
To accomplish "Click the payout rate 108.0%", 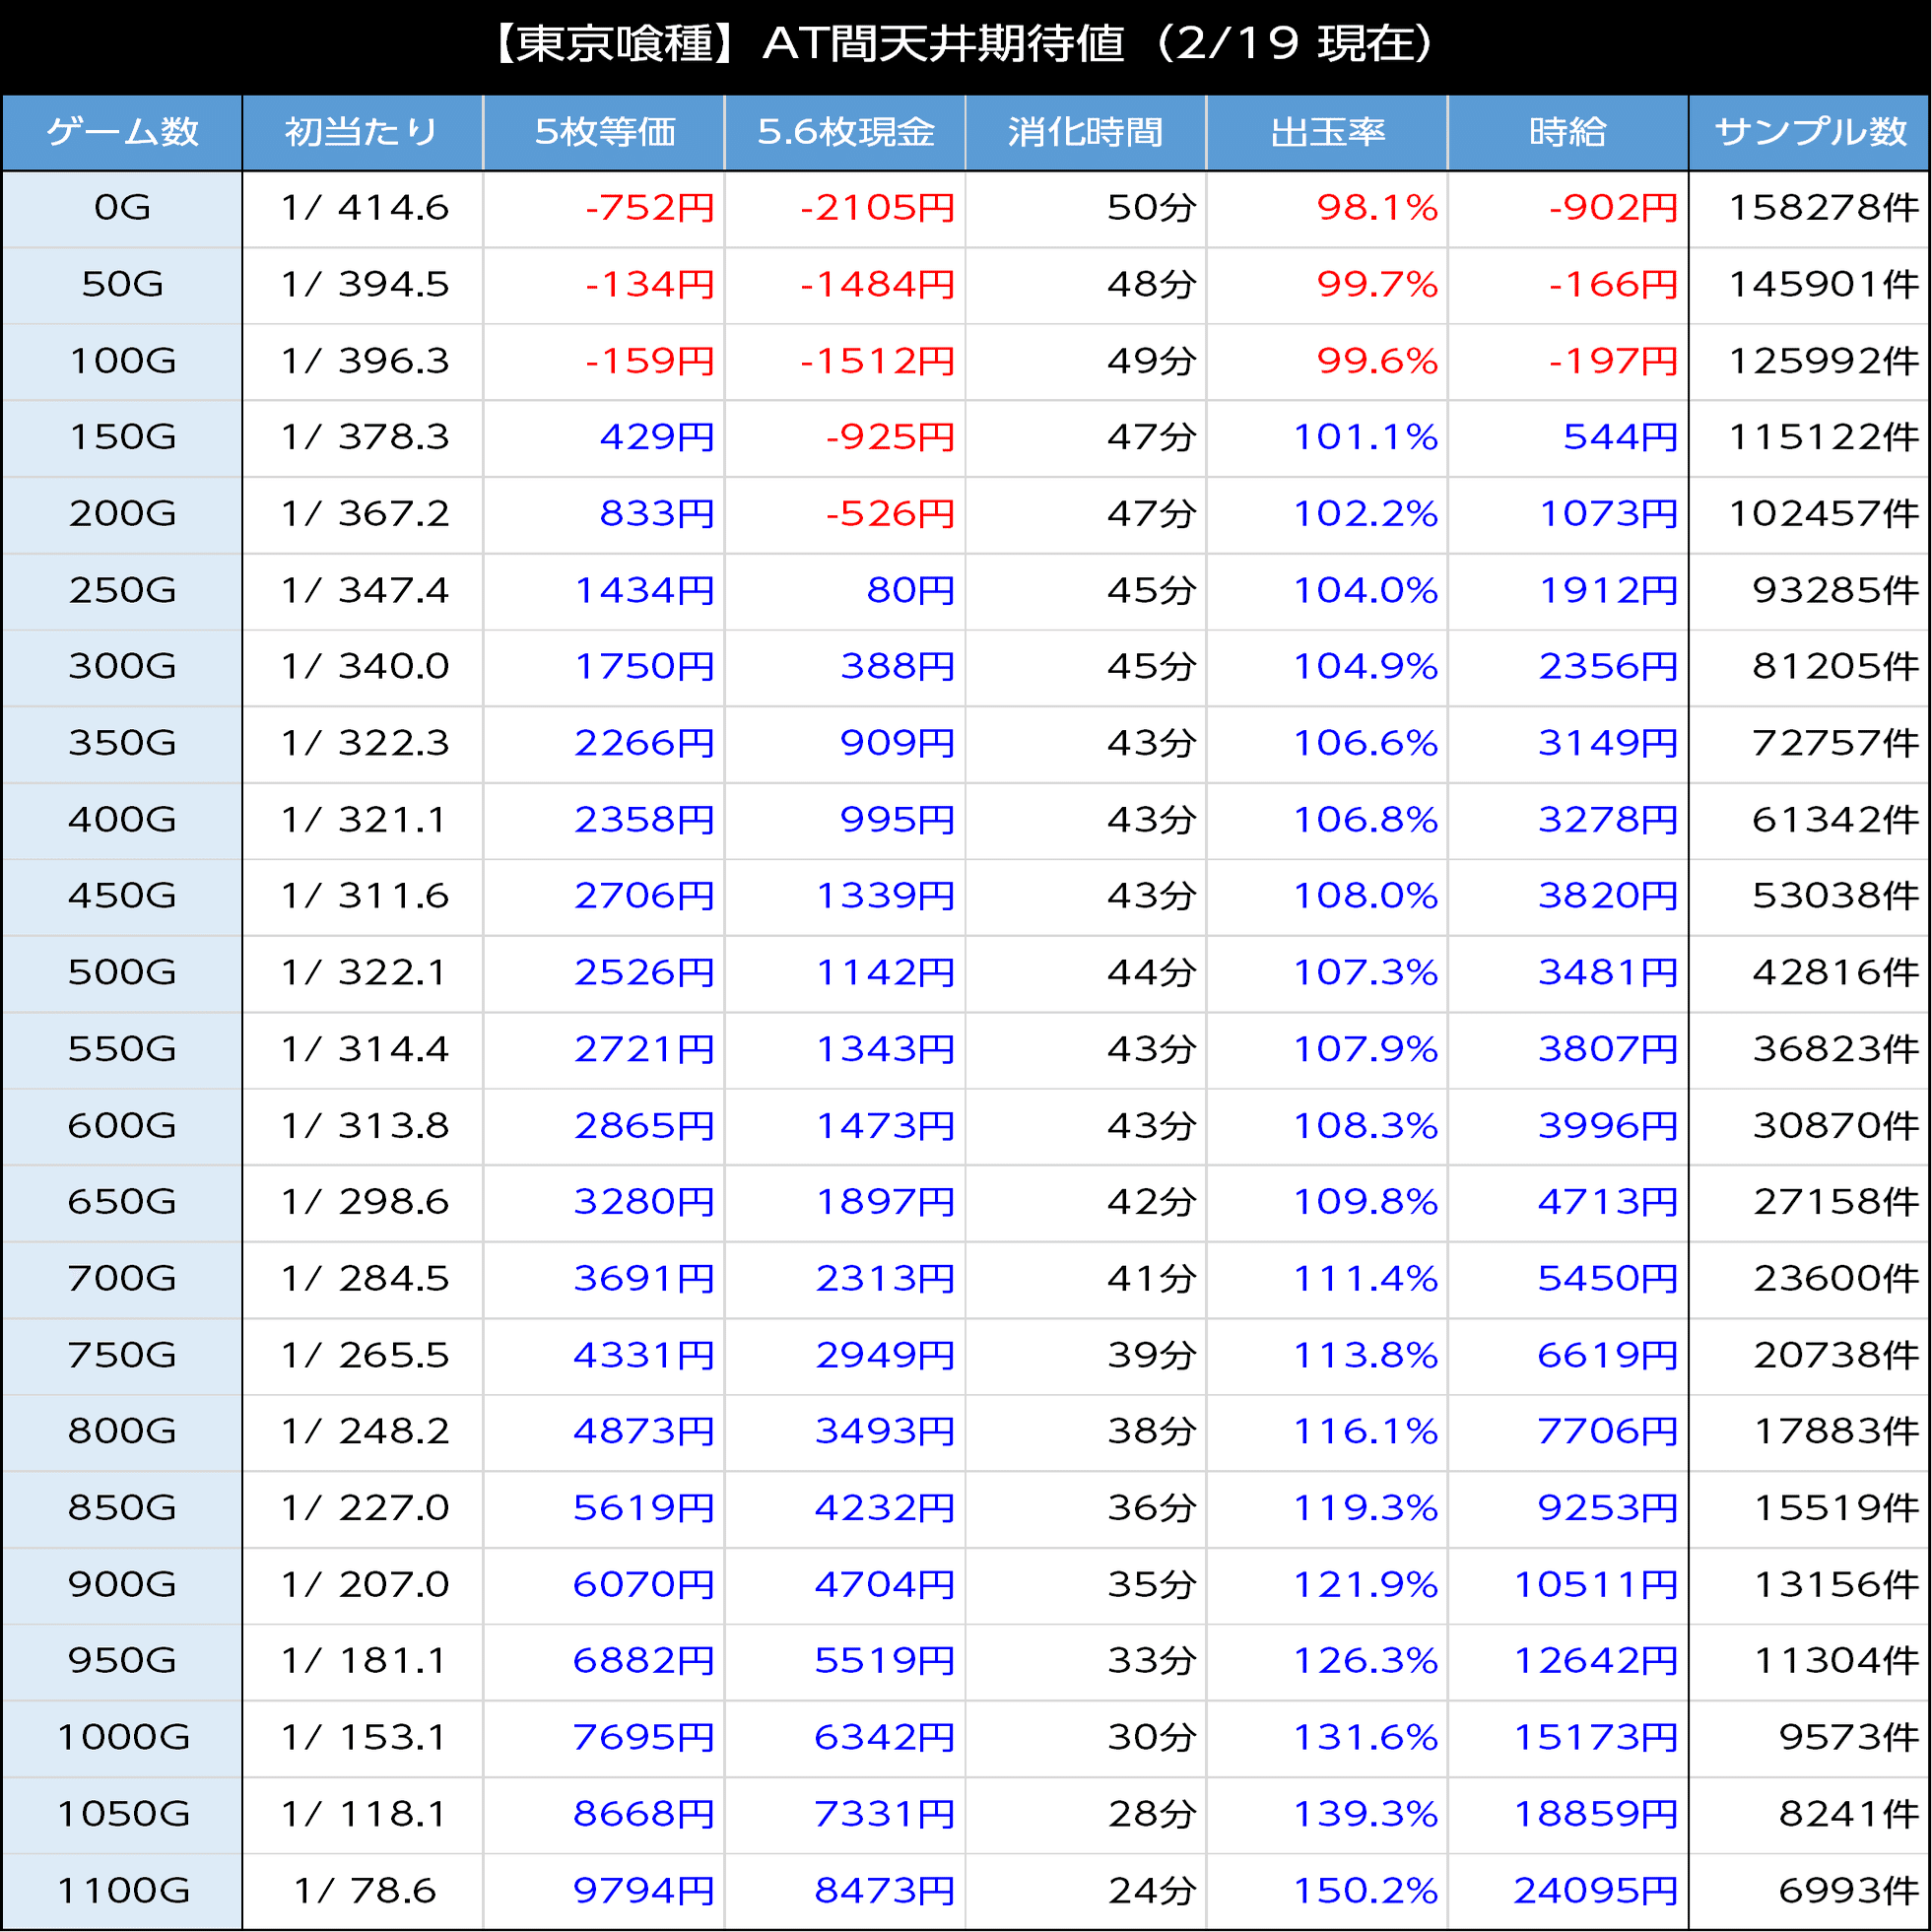I will (1365, 896).
